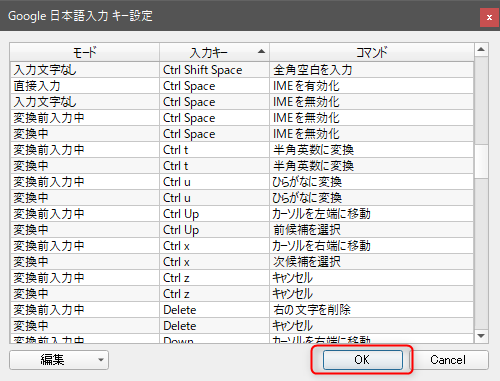
Task: Select Ctrl t cell in 変換前入力中 row
Action: [x=214, y=150]
